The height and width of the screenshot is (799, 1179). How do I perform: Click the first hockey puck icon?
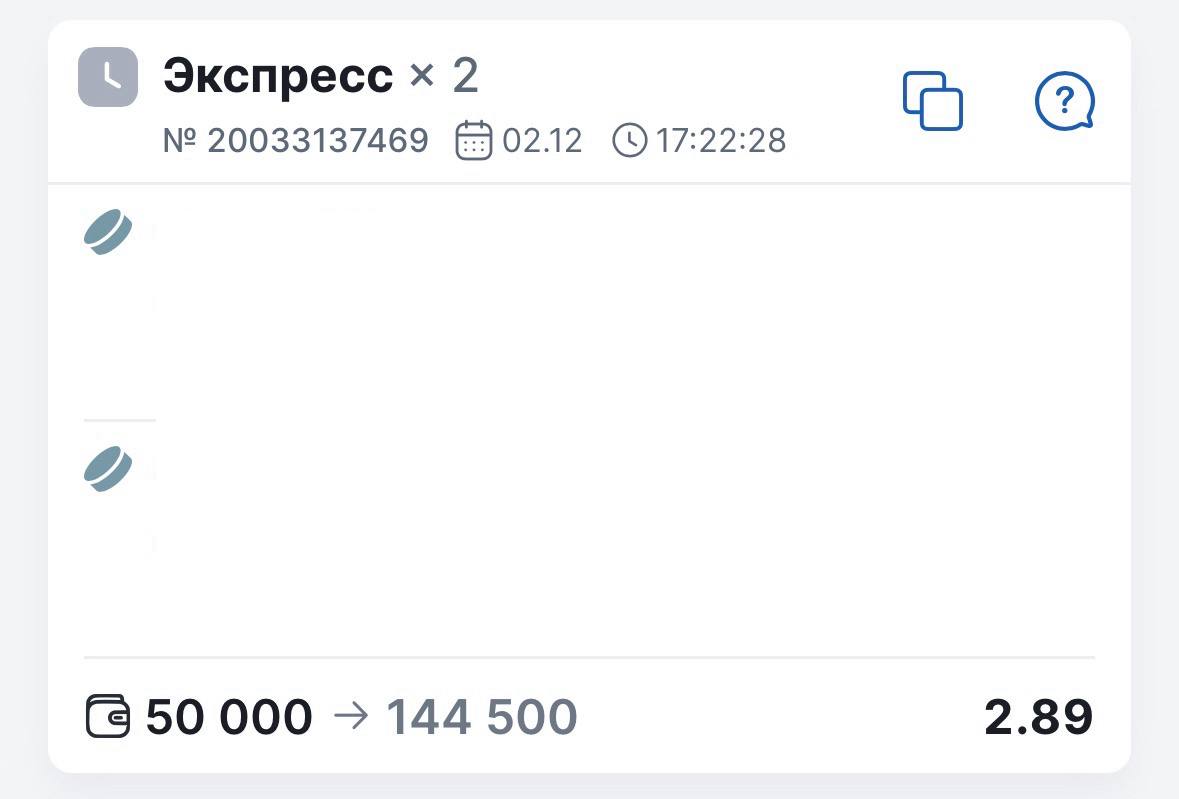point(107,232)
